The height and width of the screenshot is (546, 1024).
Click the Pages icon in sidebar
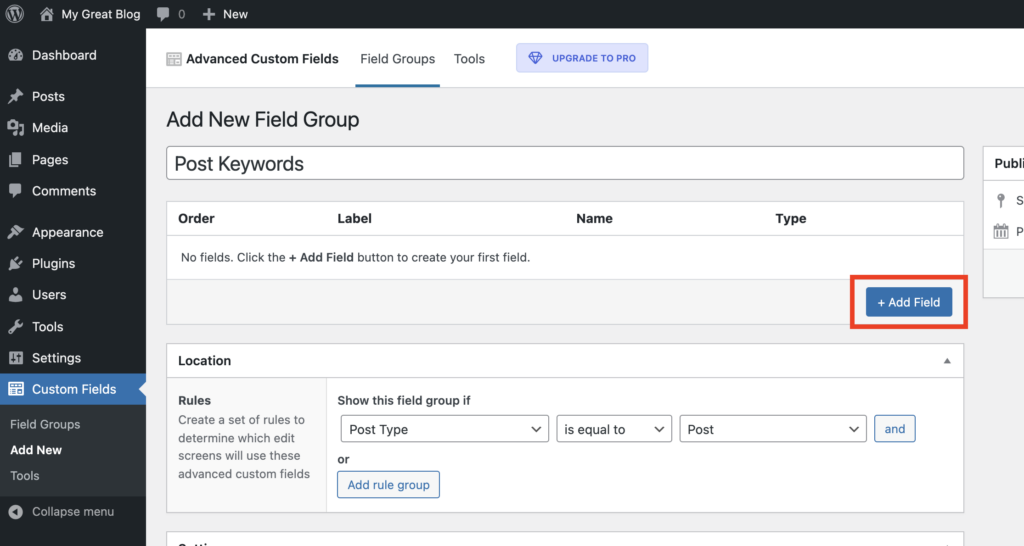pyautogui.click(x=16, y=159)
